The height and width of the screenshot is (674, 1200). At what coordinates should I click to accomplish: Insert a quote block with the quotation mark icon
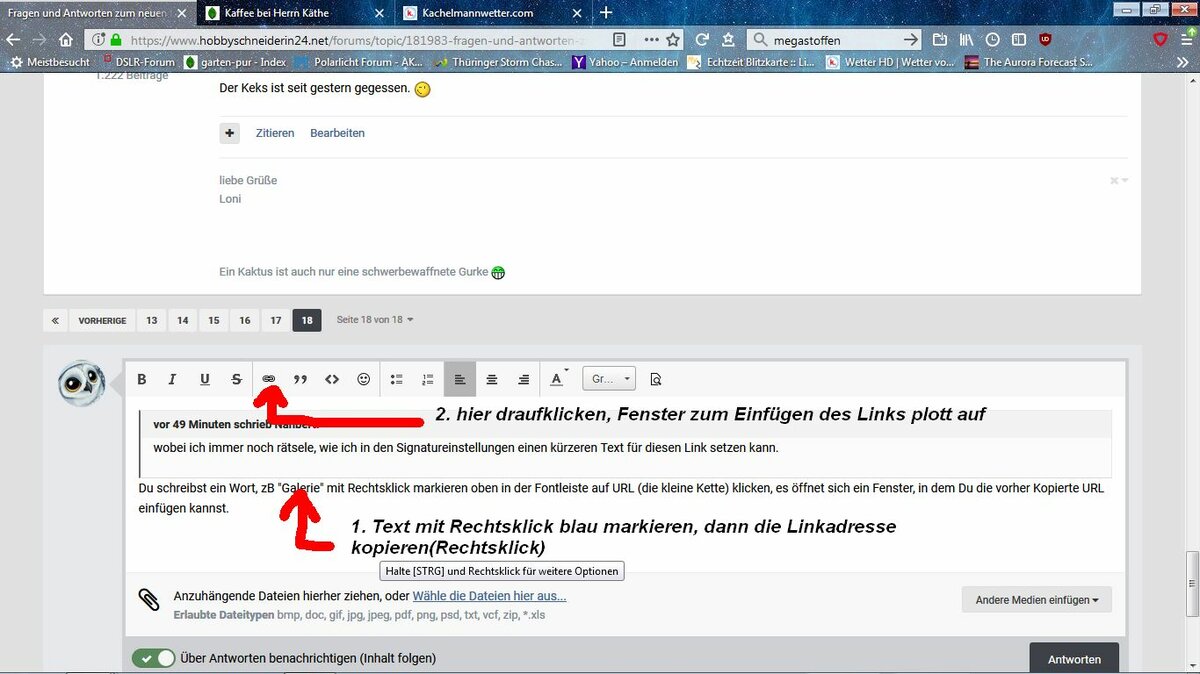(x=300, y=379)
